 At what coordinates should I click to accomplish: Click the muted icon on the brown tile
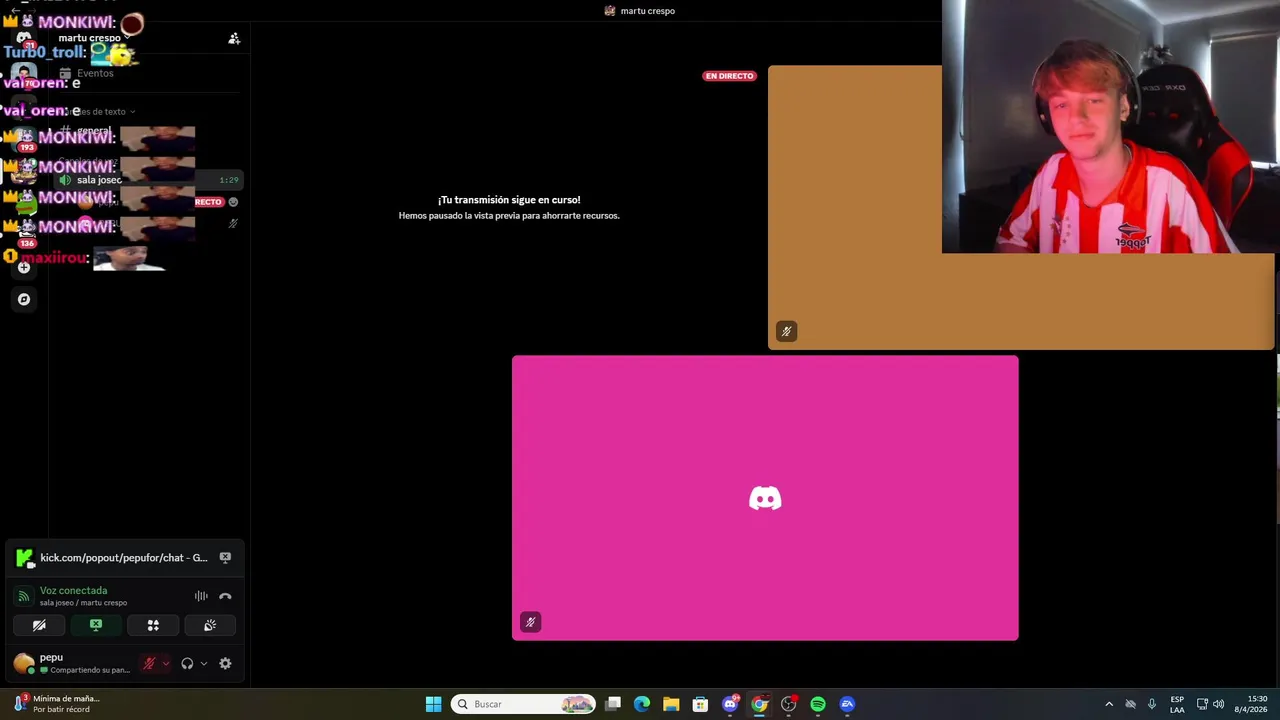786,331
